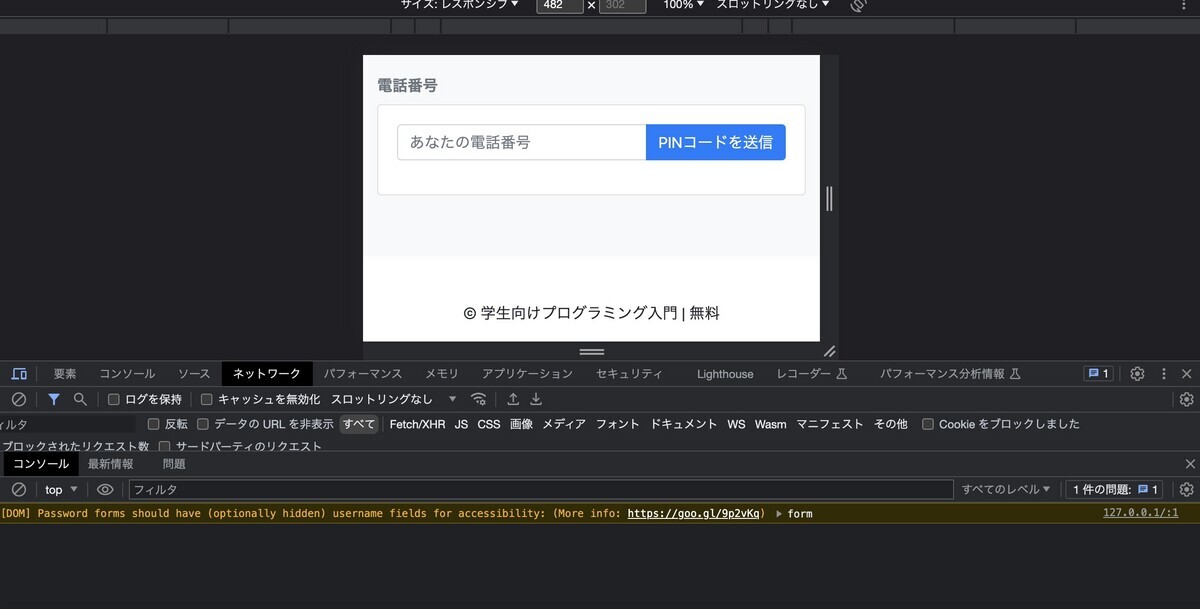Viewport: 1200px width, 609px height.
Task: Enable the ログを保持 checkbox
Action: point(113,399)
